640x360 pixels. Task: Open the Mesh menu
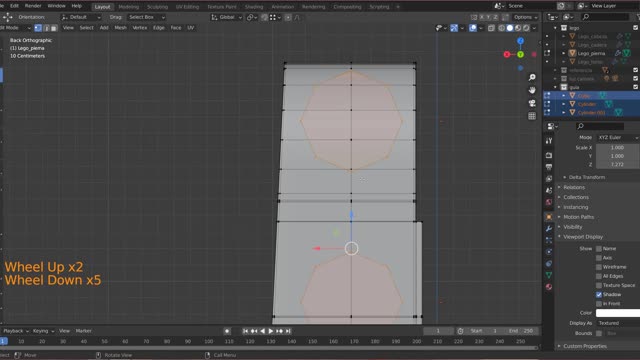120,28
